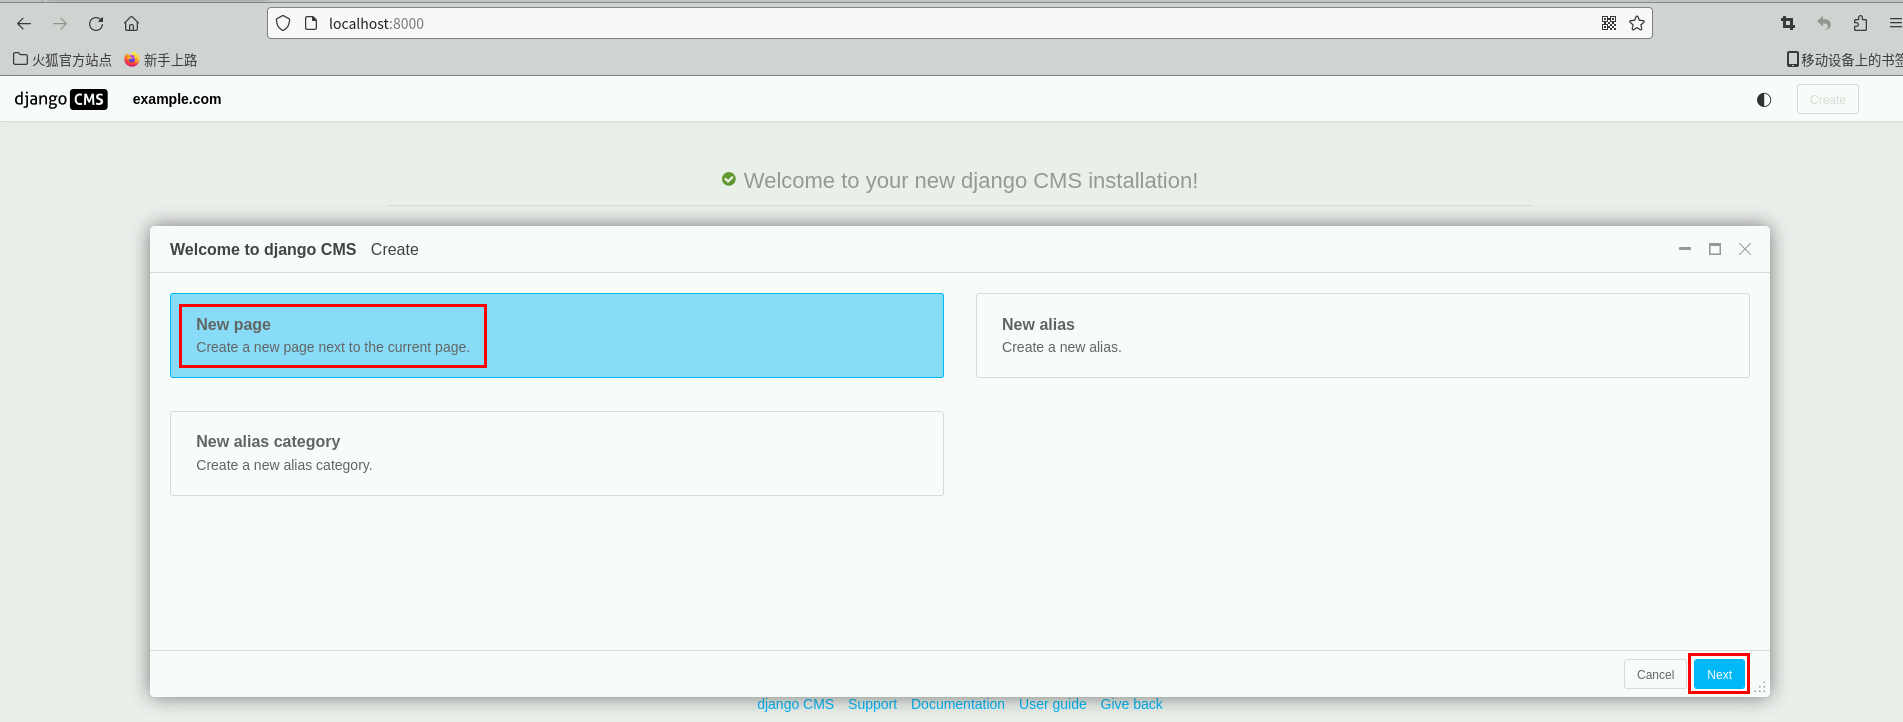Open the Support footer link
The height and width of the screenshot is (722, 1903).
coord(872,704)
